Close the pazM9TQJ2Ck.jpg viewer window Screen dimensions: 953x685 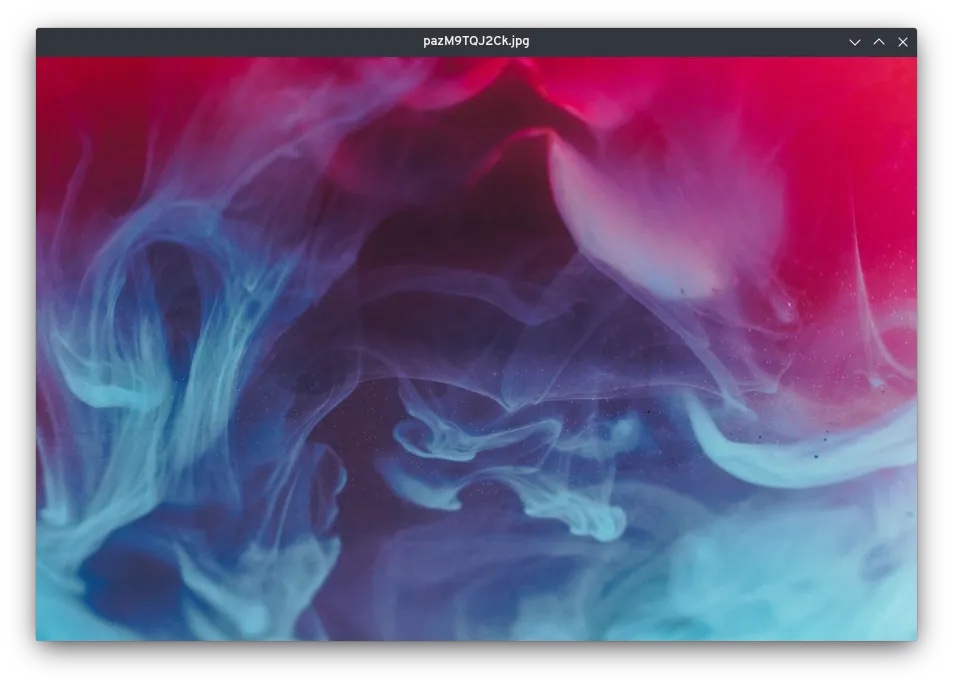coord(903,42)
